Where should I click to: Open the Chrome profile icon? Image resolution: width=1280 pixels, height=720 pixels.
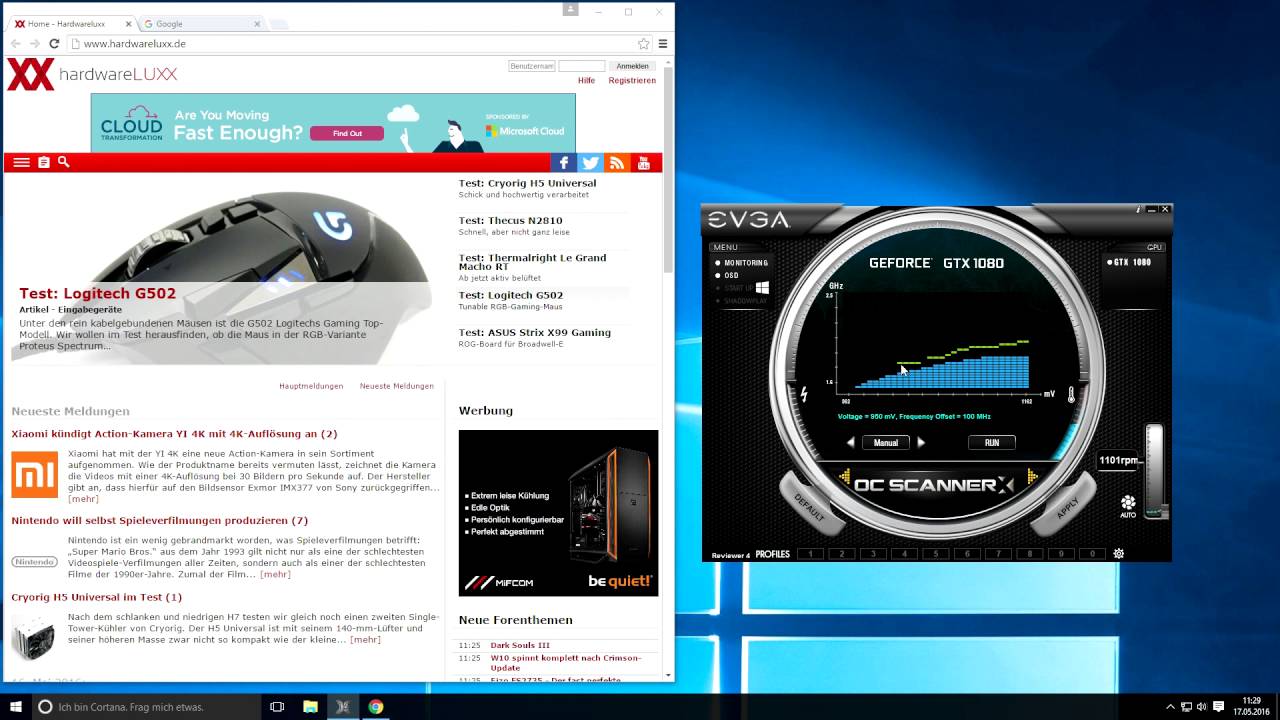(x=570, y=9)
